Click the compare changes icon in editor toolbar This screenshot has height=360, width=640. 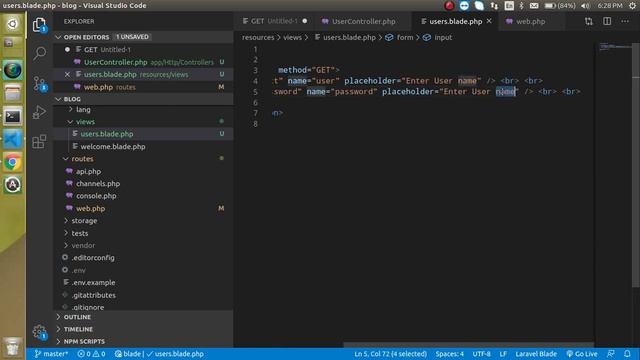click(589, 21)
